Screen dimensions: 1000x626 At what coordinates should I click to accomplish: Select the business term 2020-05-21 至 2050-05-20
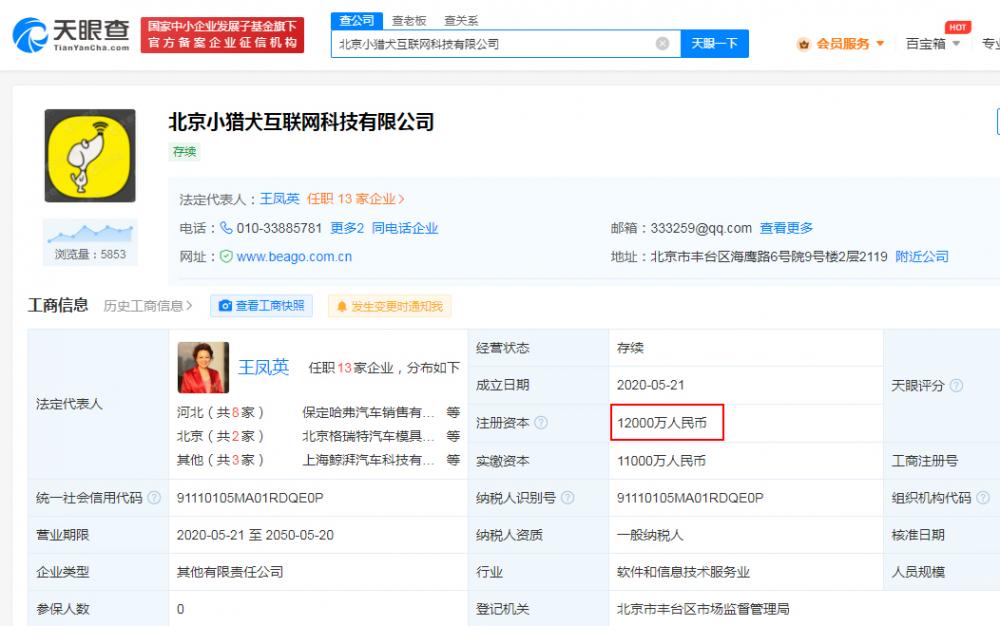[x=255, y=535]
